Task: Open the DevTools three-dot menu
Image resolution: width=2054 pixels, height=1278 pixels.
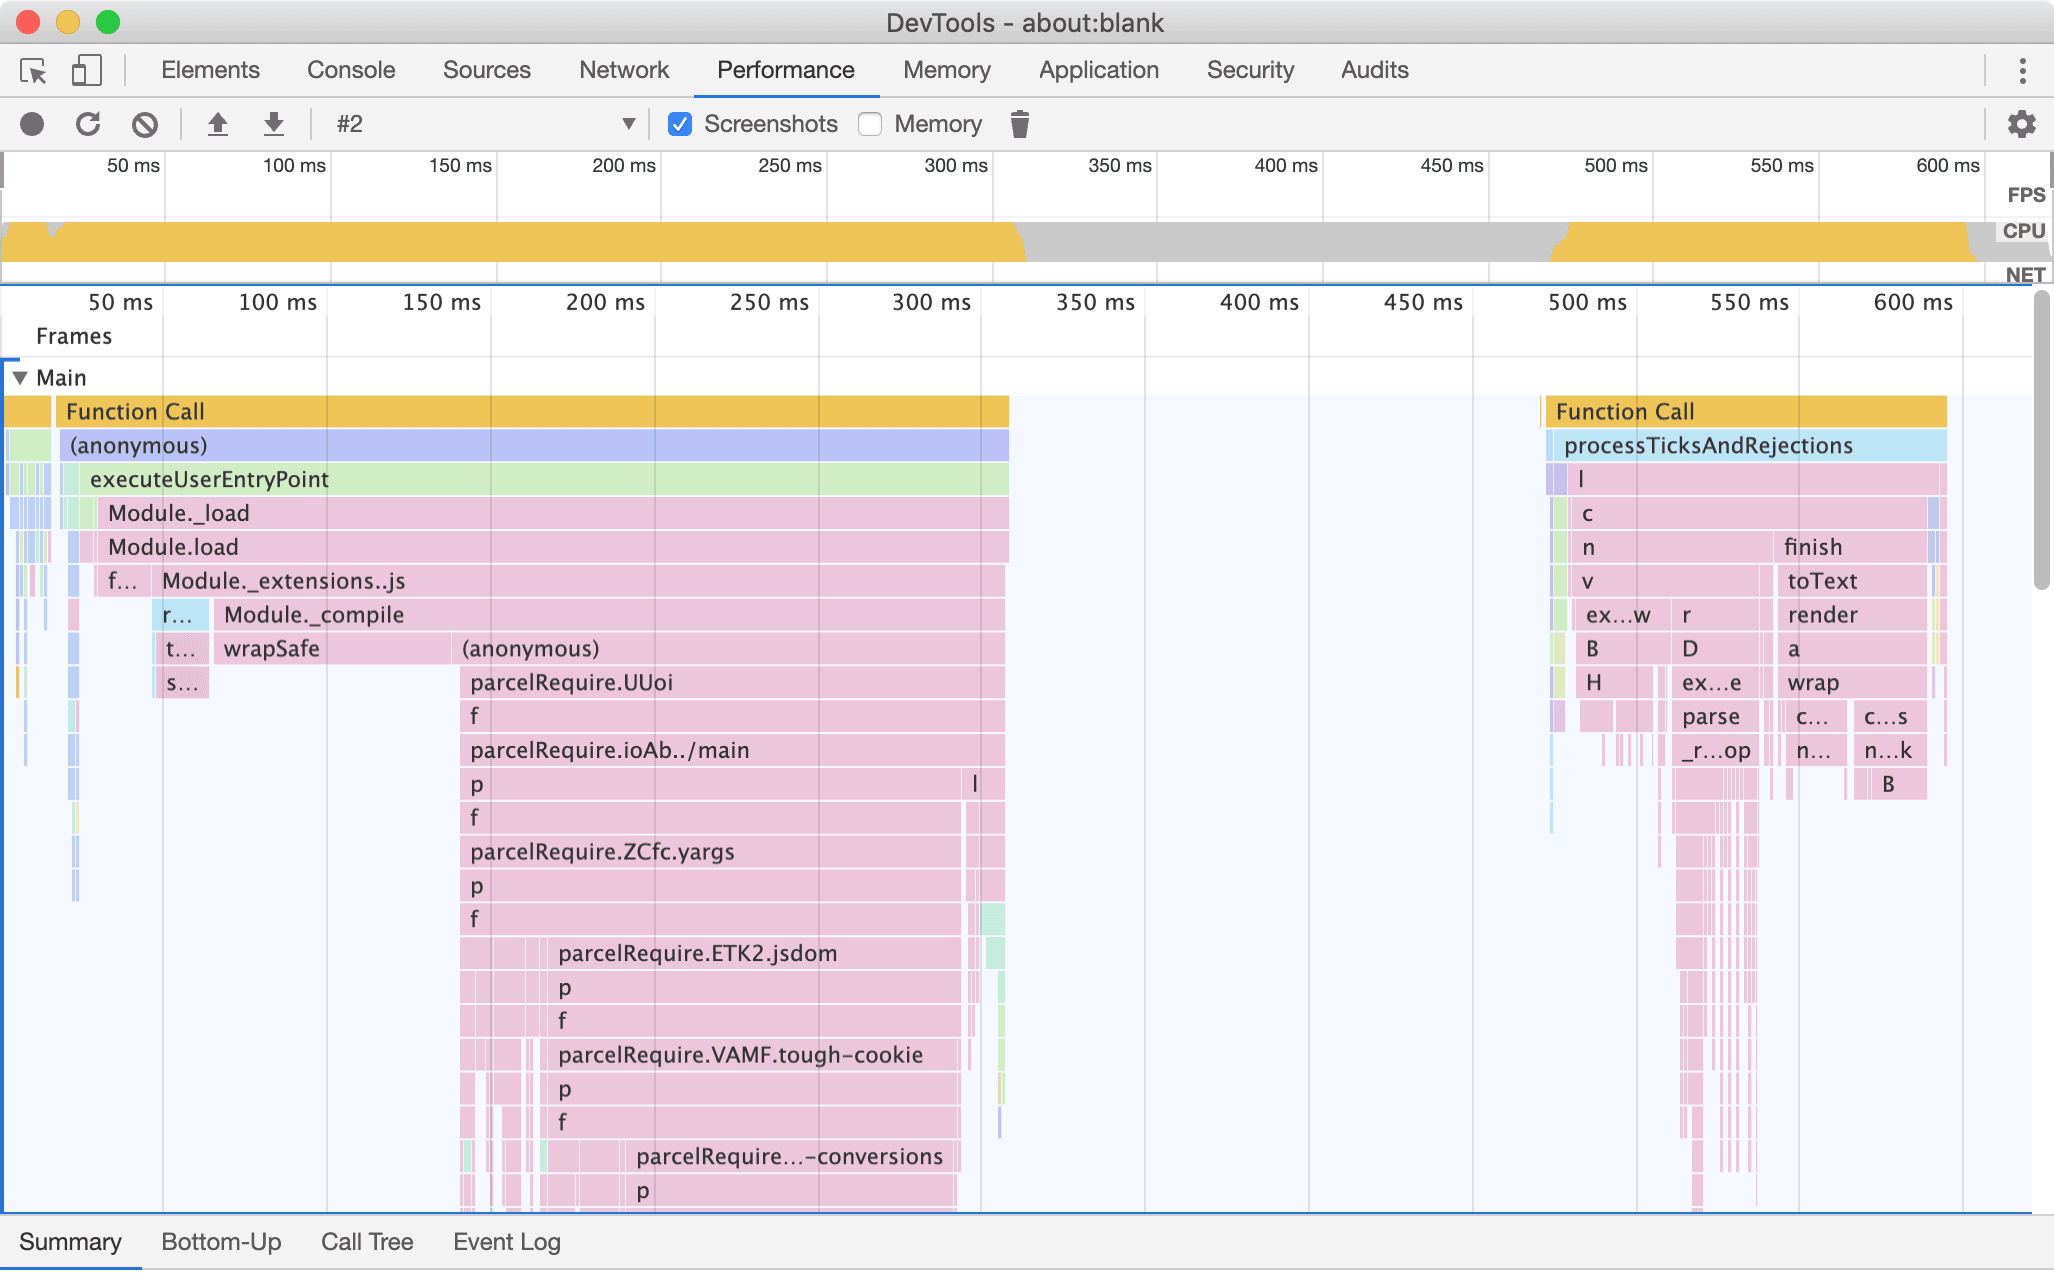Action: click(x=2022, y=71)
